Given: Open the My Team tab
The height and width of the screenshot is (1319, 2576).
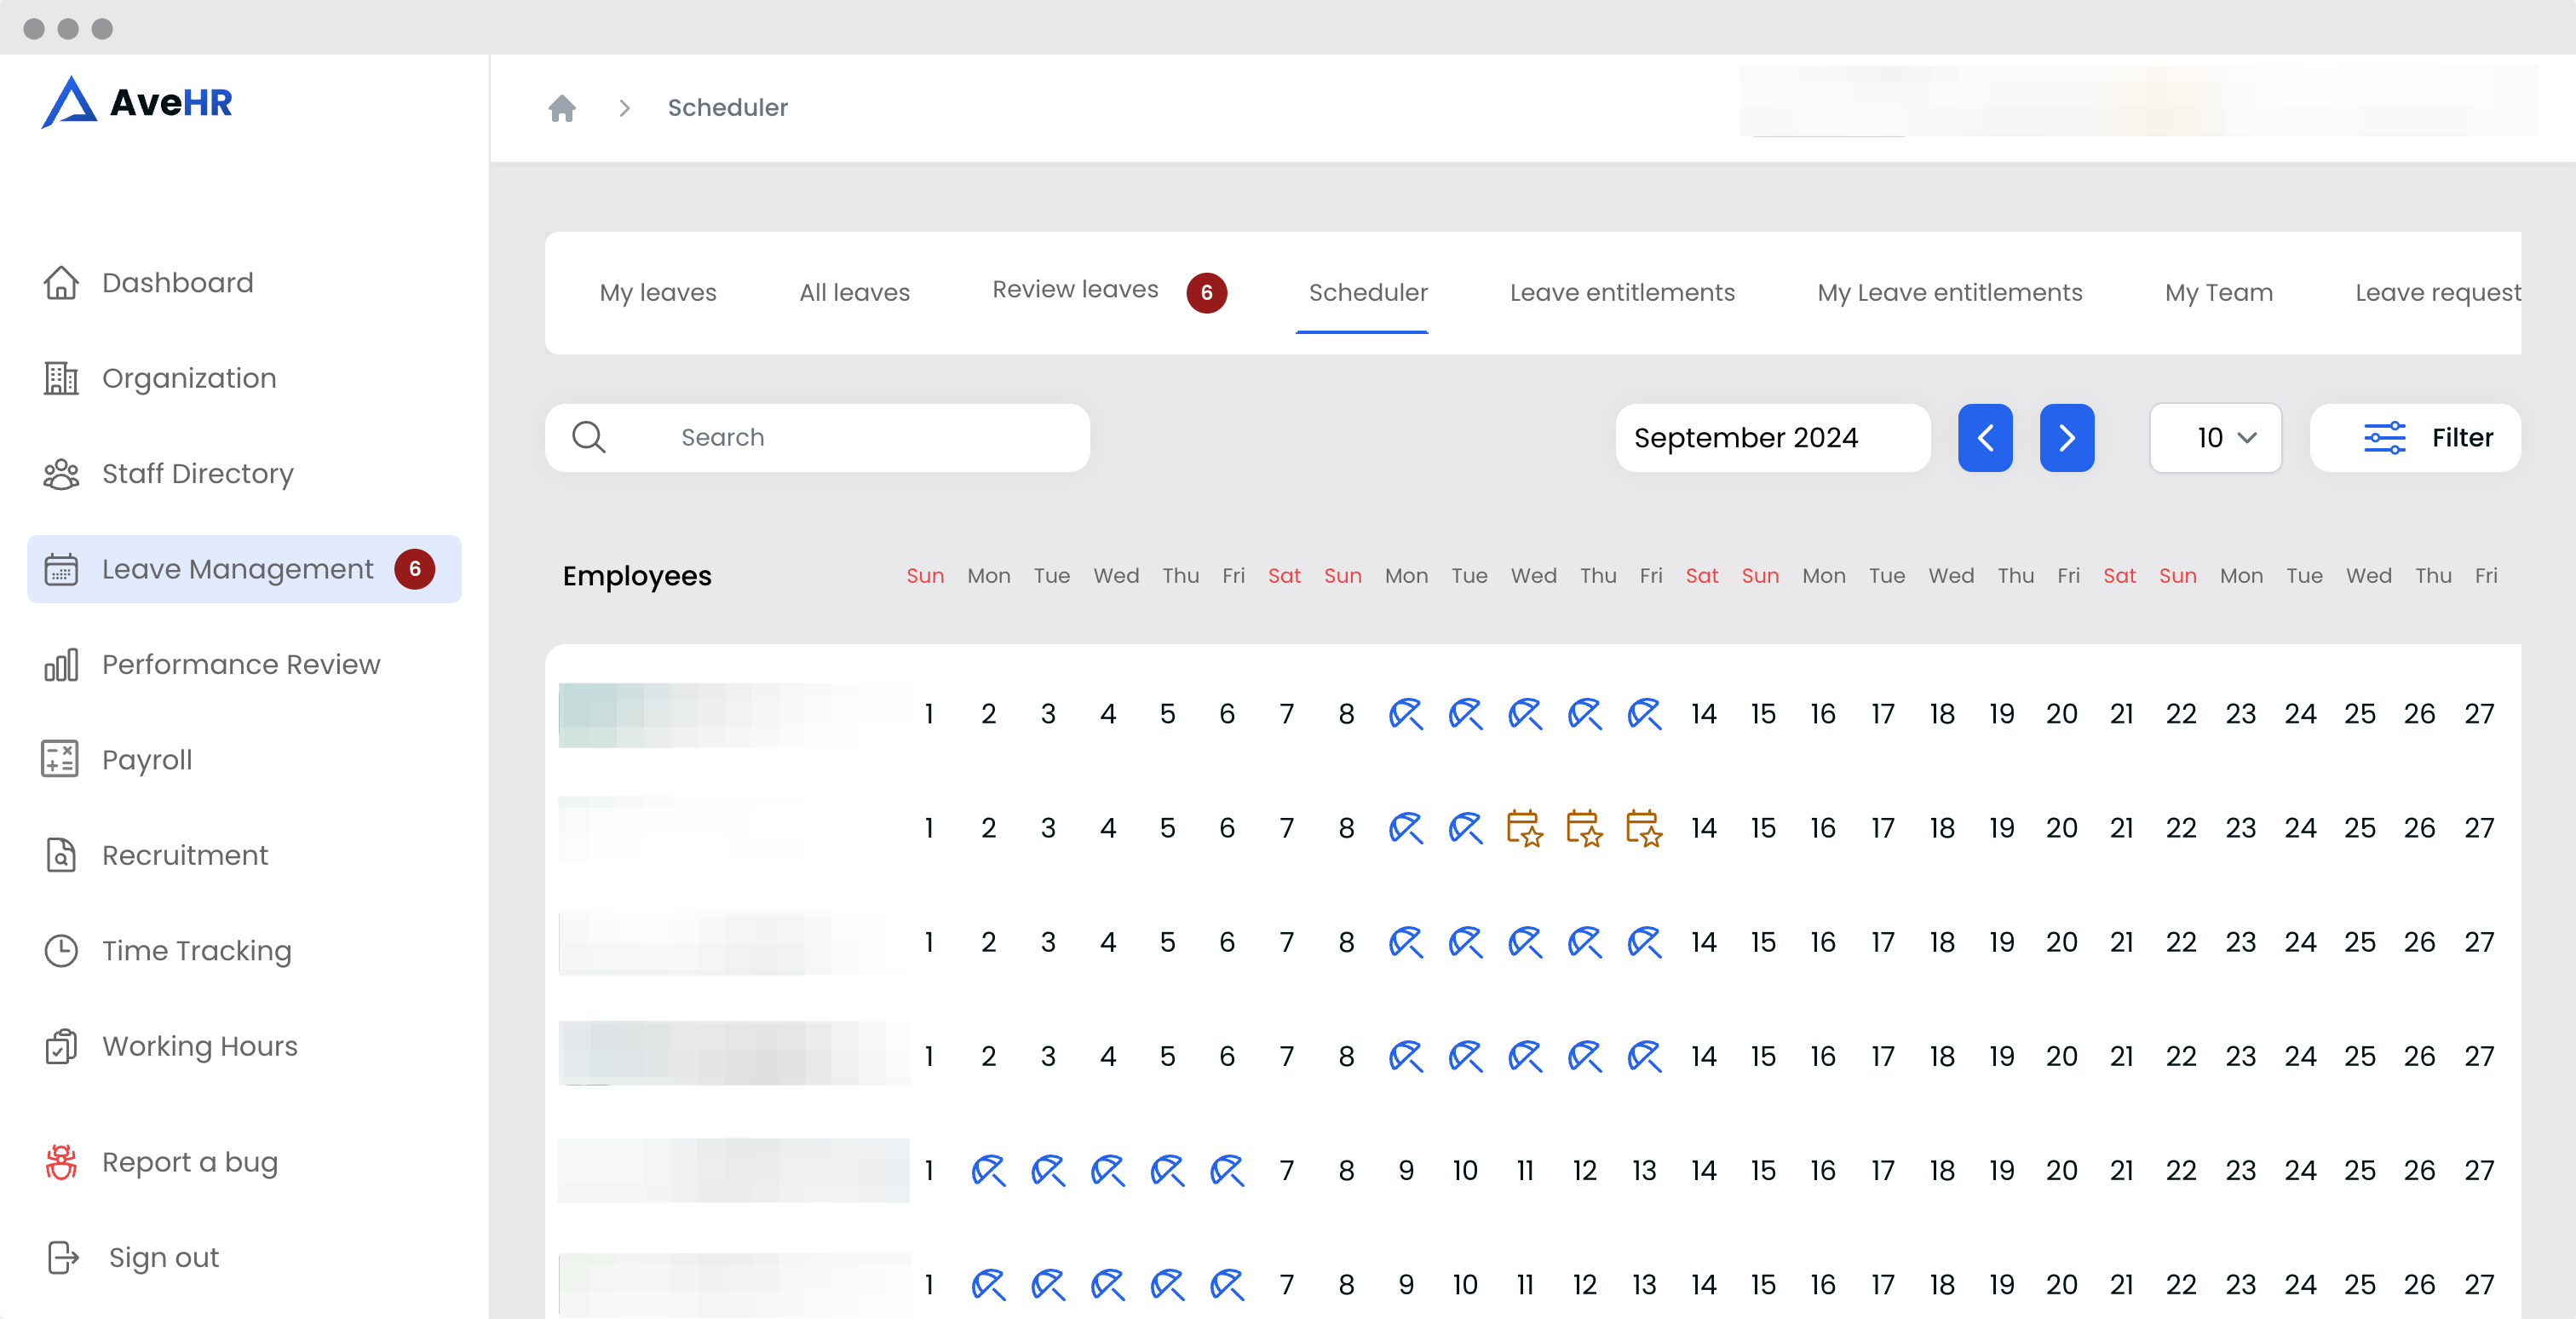Looking at the screenshot, I should coord(2218,293).
